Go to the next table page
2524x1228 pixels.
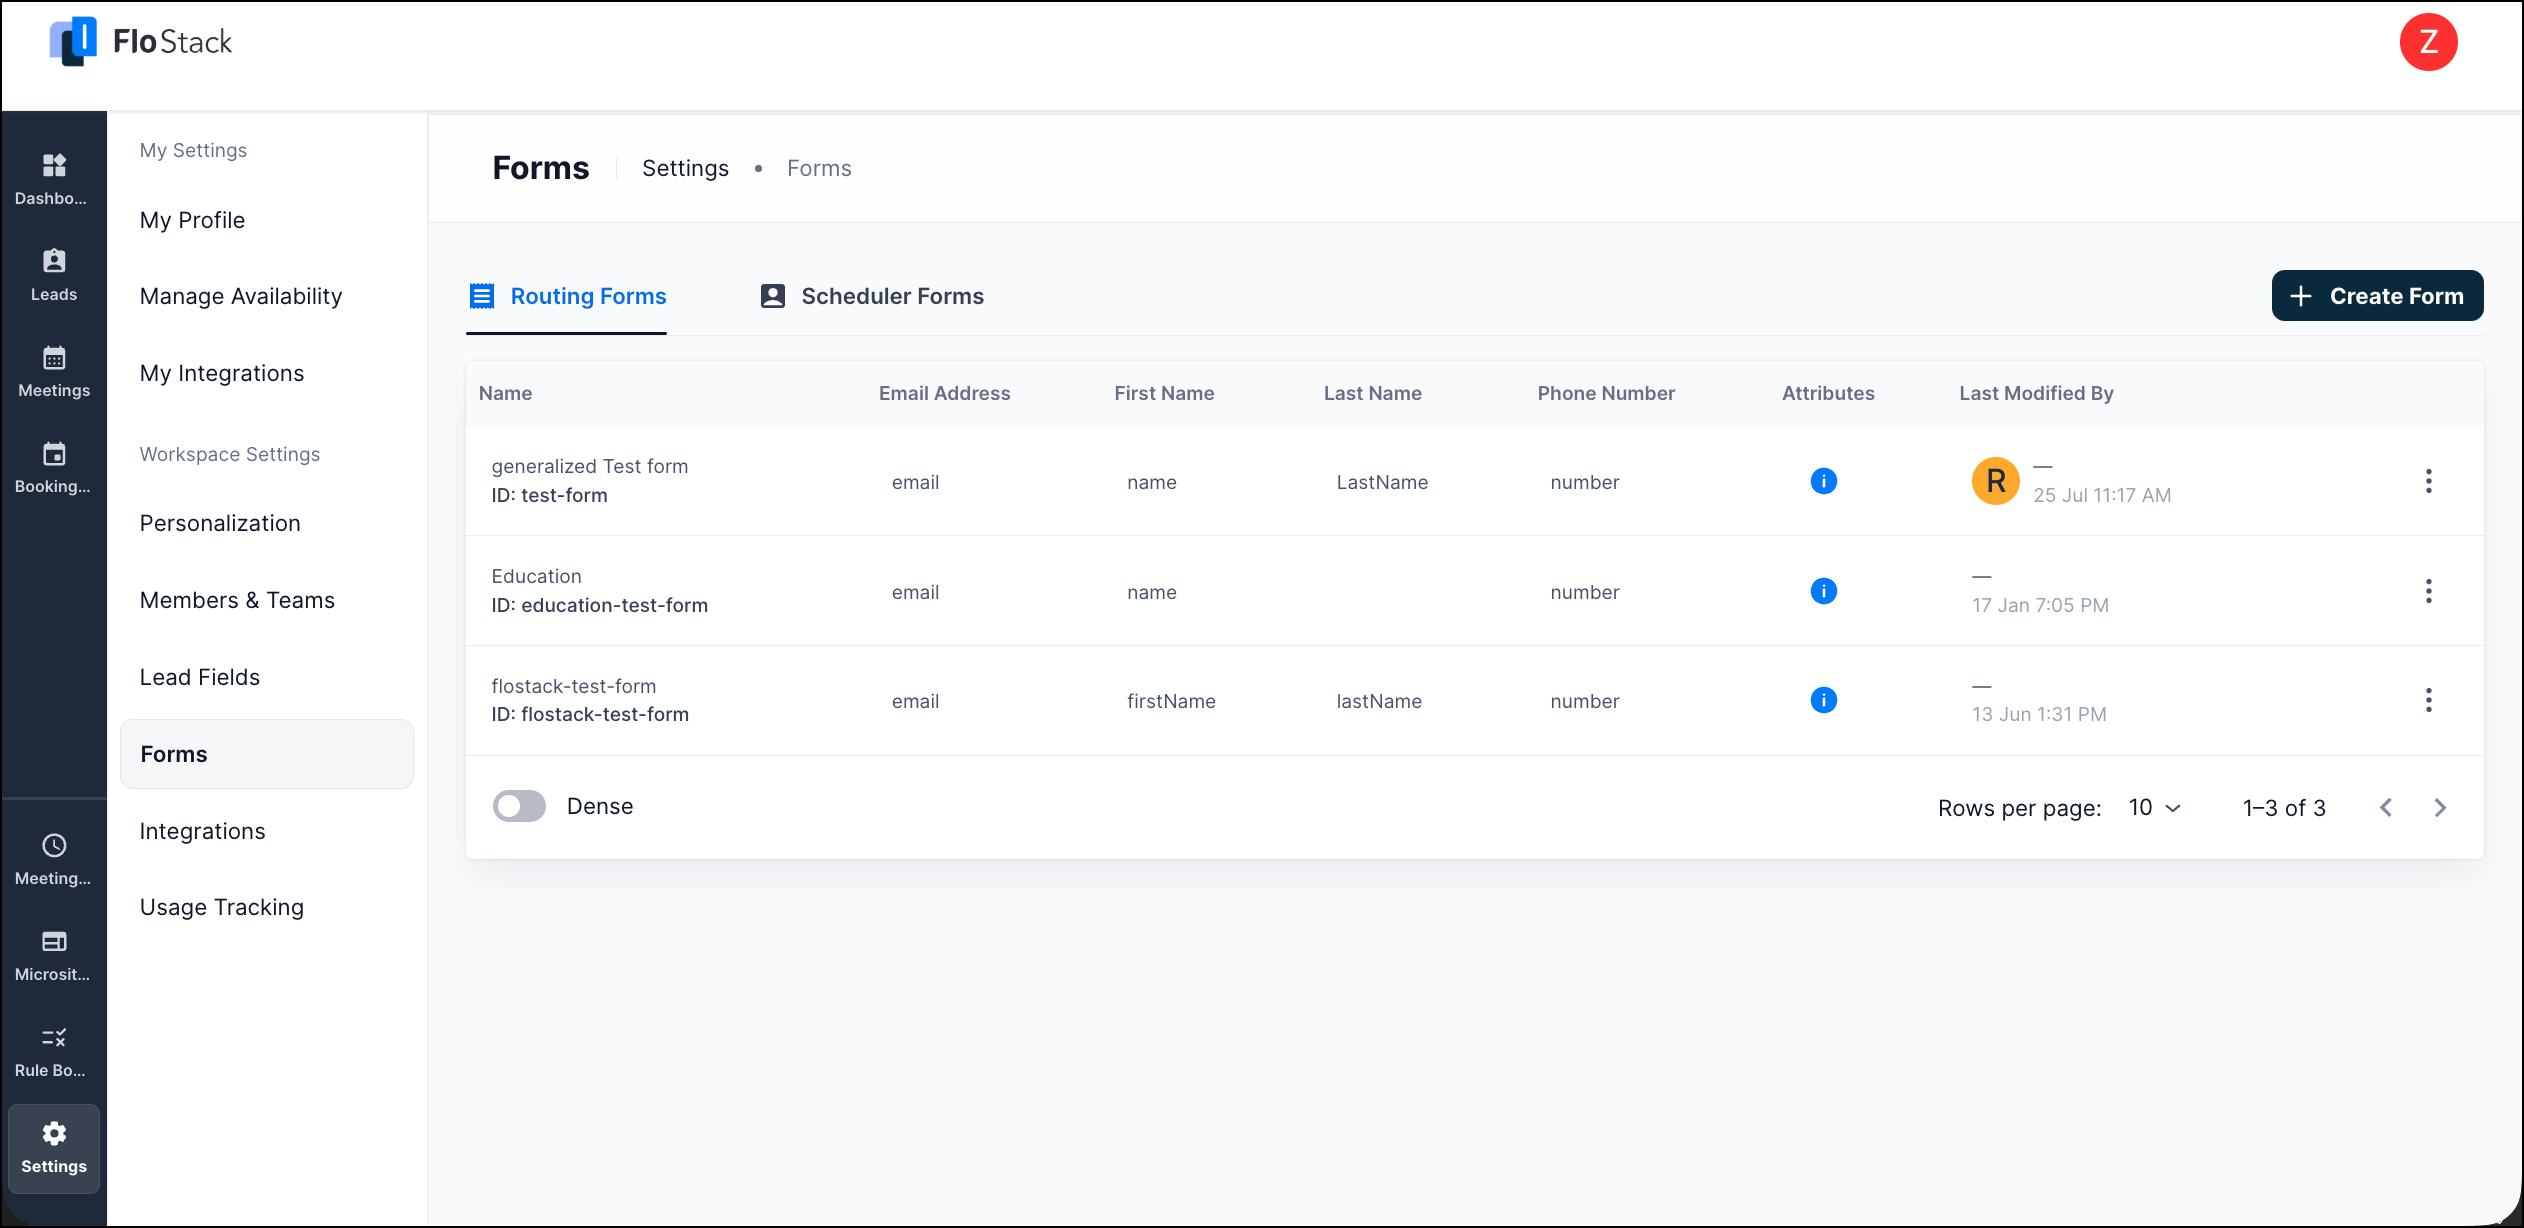(2440, 807)
